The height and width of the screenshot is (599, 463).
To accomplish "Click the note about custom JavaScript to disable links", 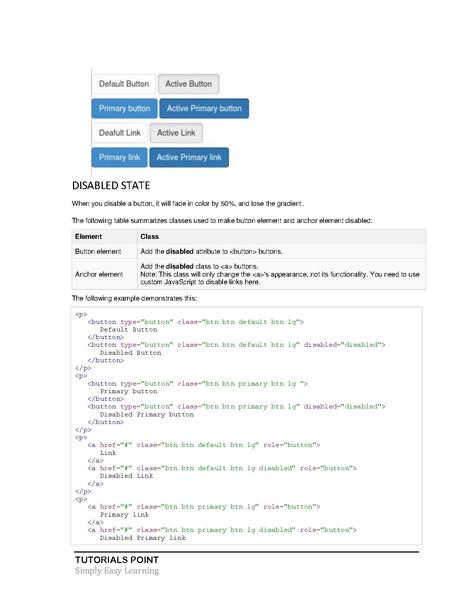I will (x=280, y=278).
